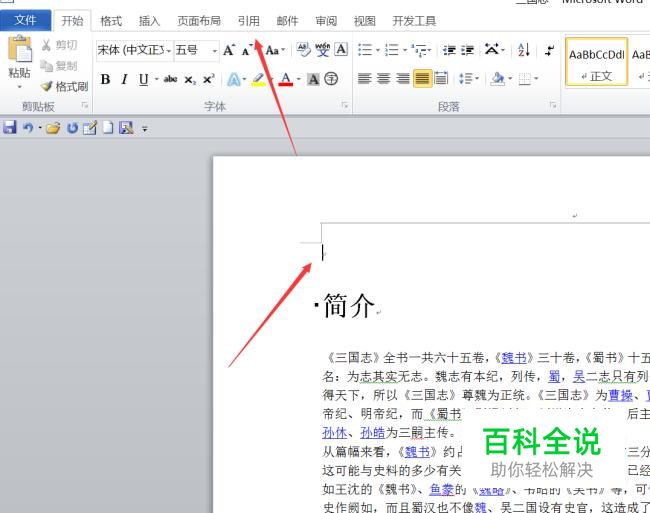Toggle Show/Hide paragraph marks

click(x=549, y=50)
